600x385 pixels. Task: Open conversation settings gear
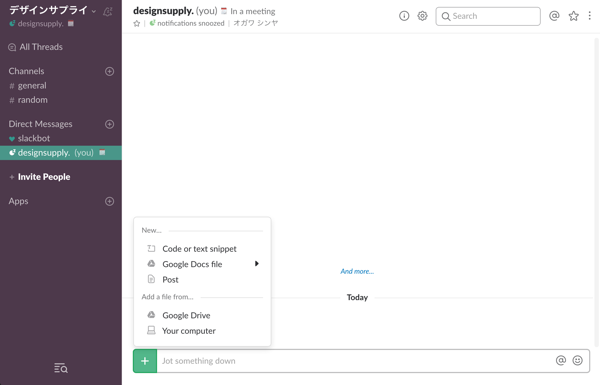422,16
